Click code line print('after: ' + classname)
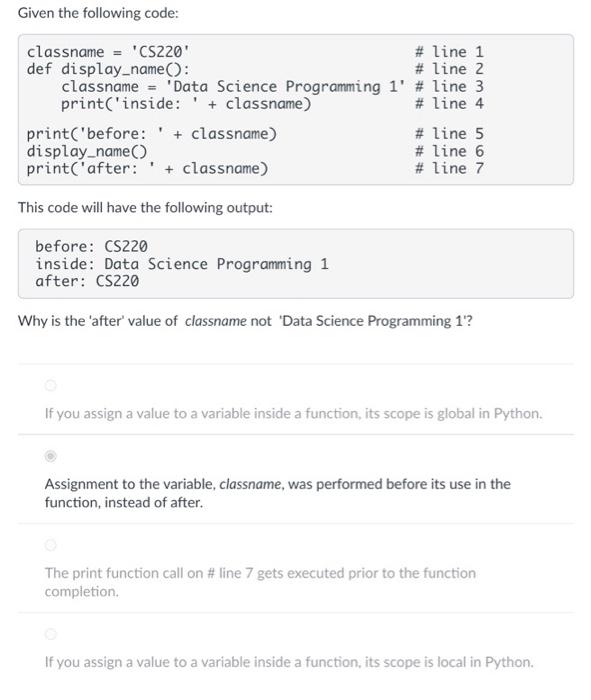The width and height of the screenshot is (591, 700). [148, 168]
